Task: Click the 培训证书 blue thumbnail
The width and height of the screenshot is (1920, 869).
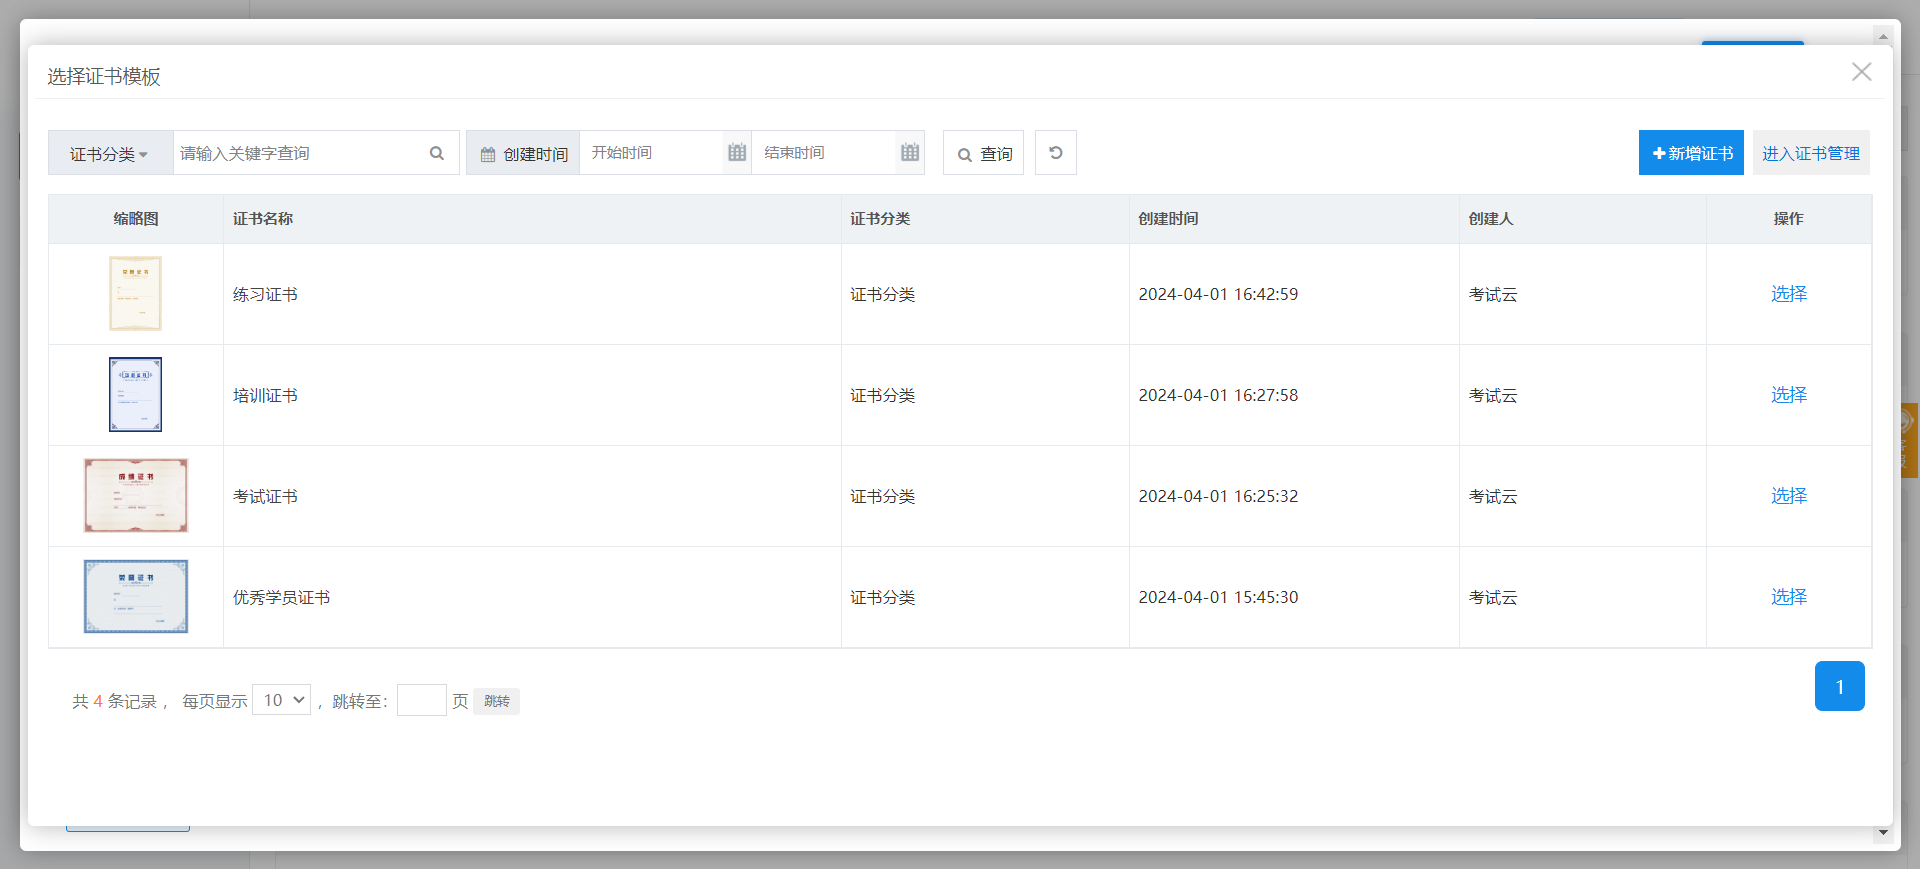Action: (x=135, y=395)
